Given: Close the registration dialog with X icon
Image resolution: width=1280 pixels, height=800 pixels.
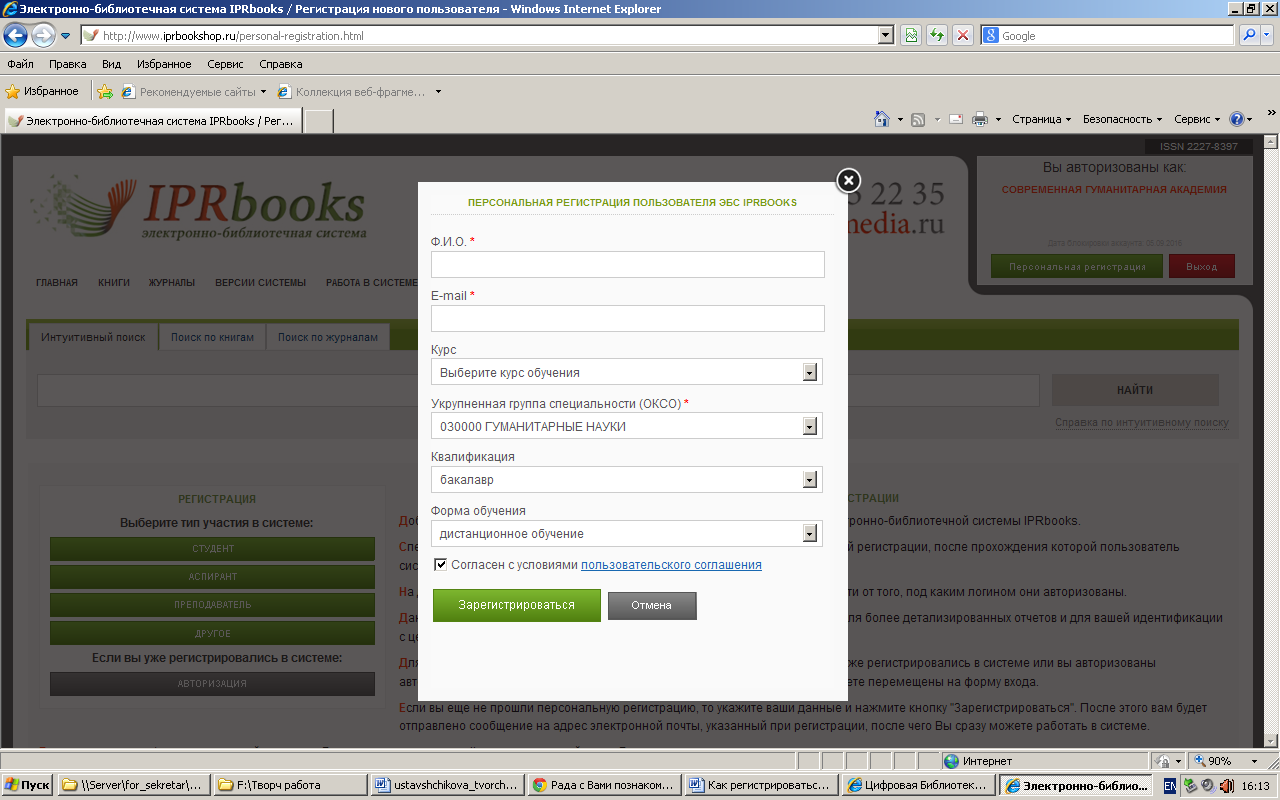Looking at the screenshot, I should pyautogui.click(x=848, y=180).
